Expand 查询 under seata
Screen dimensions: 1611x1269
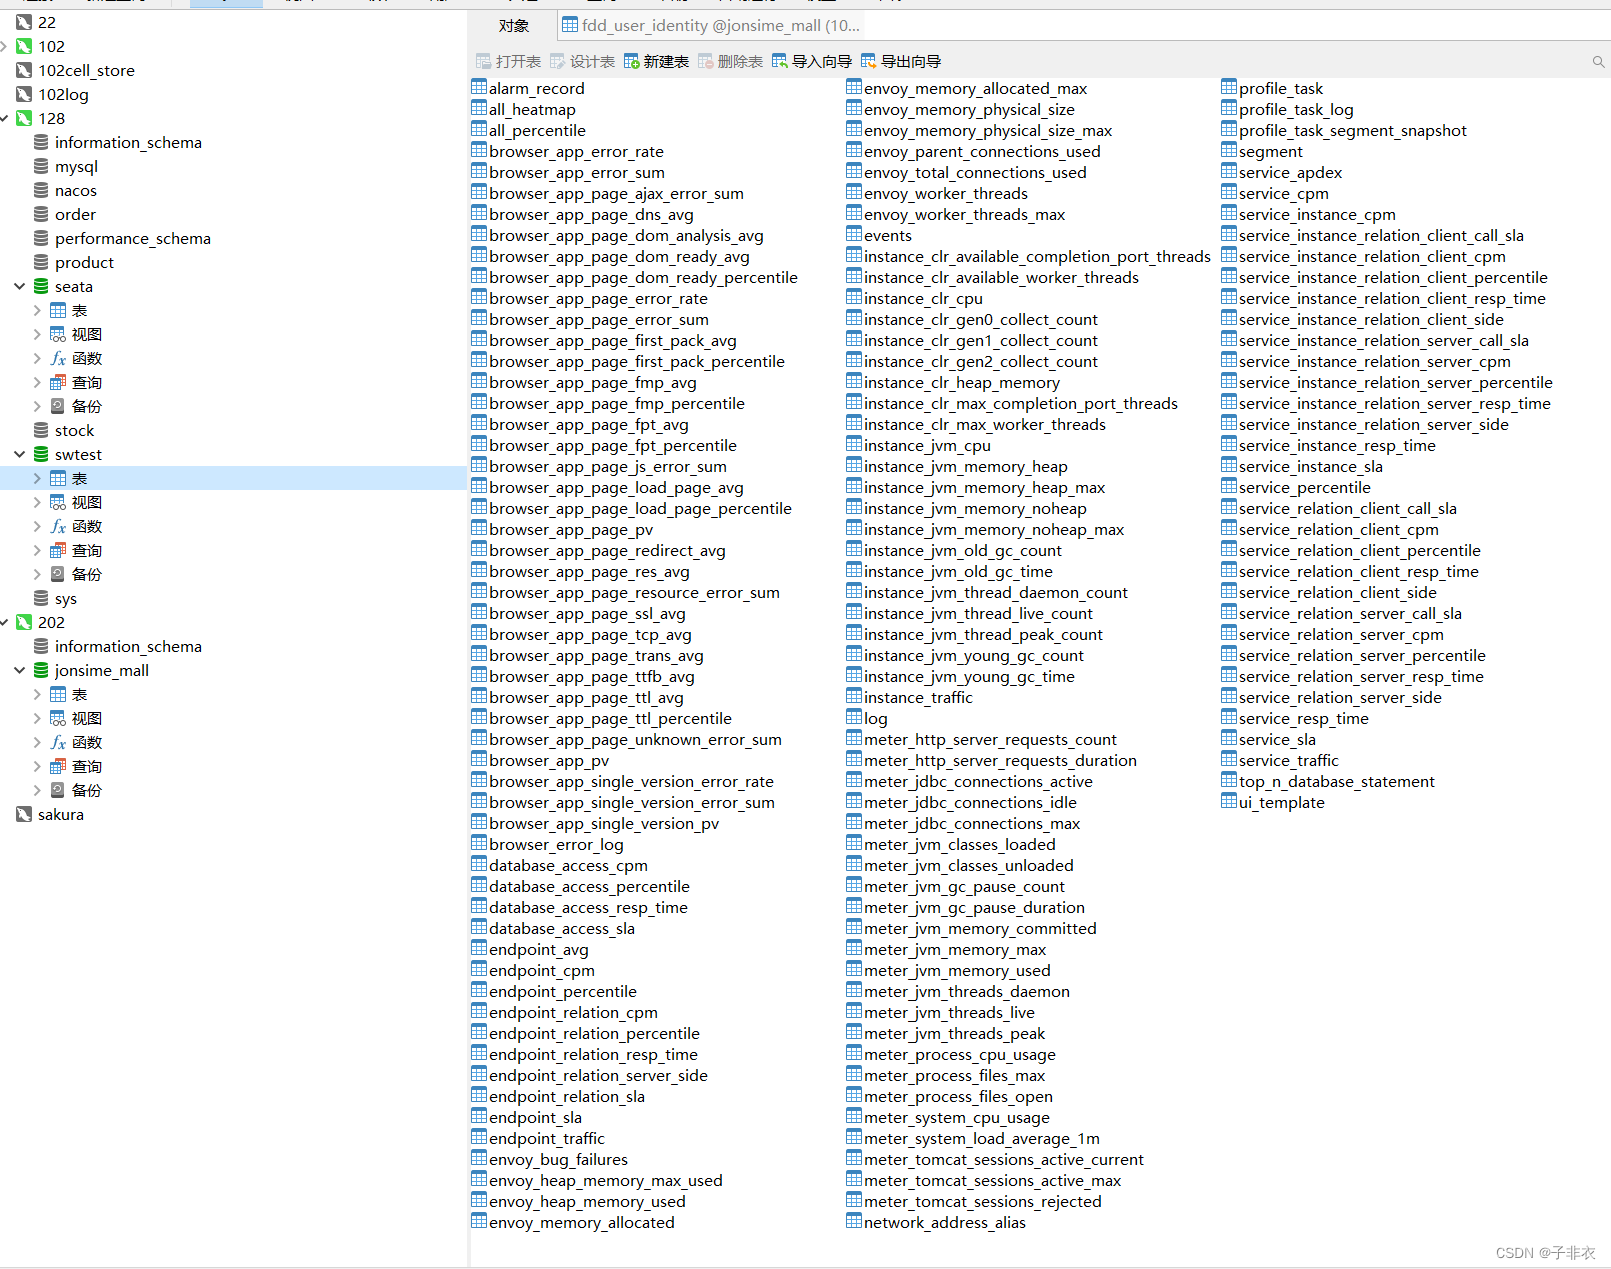pyautogui.click(x=37, y=382)
